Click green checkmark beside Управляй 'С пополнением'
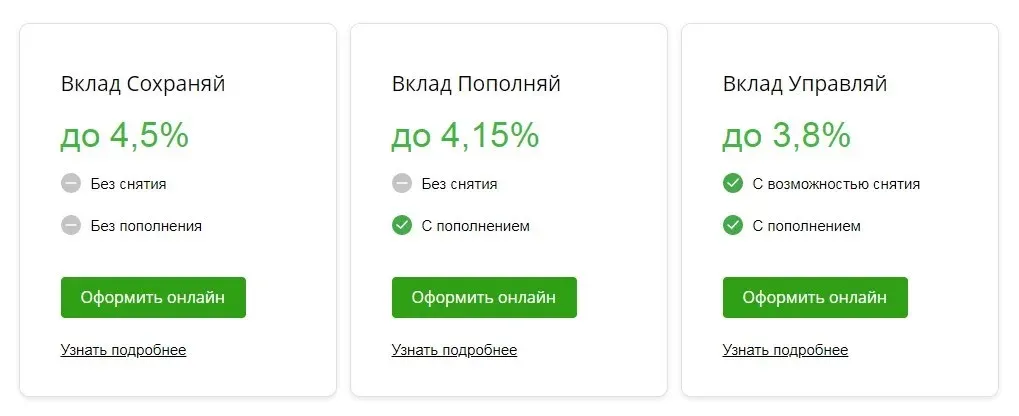Screen dimensions: 1019x416 (732, 226)
